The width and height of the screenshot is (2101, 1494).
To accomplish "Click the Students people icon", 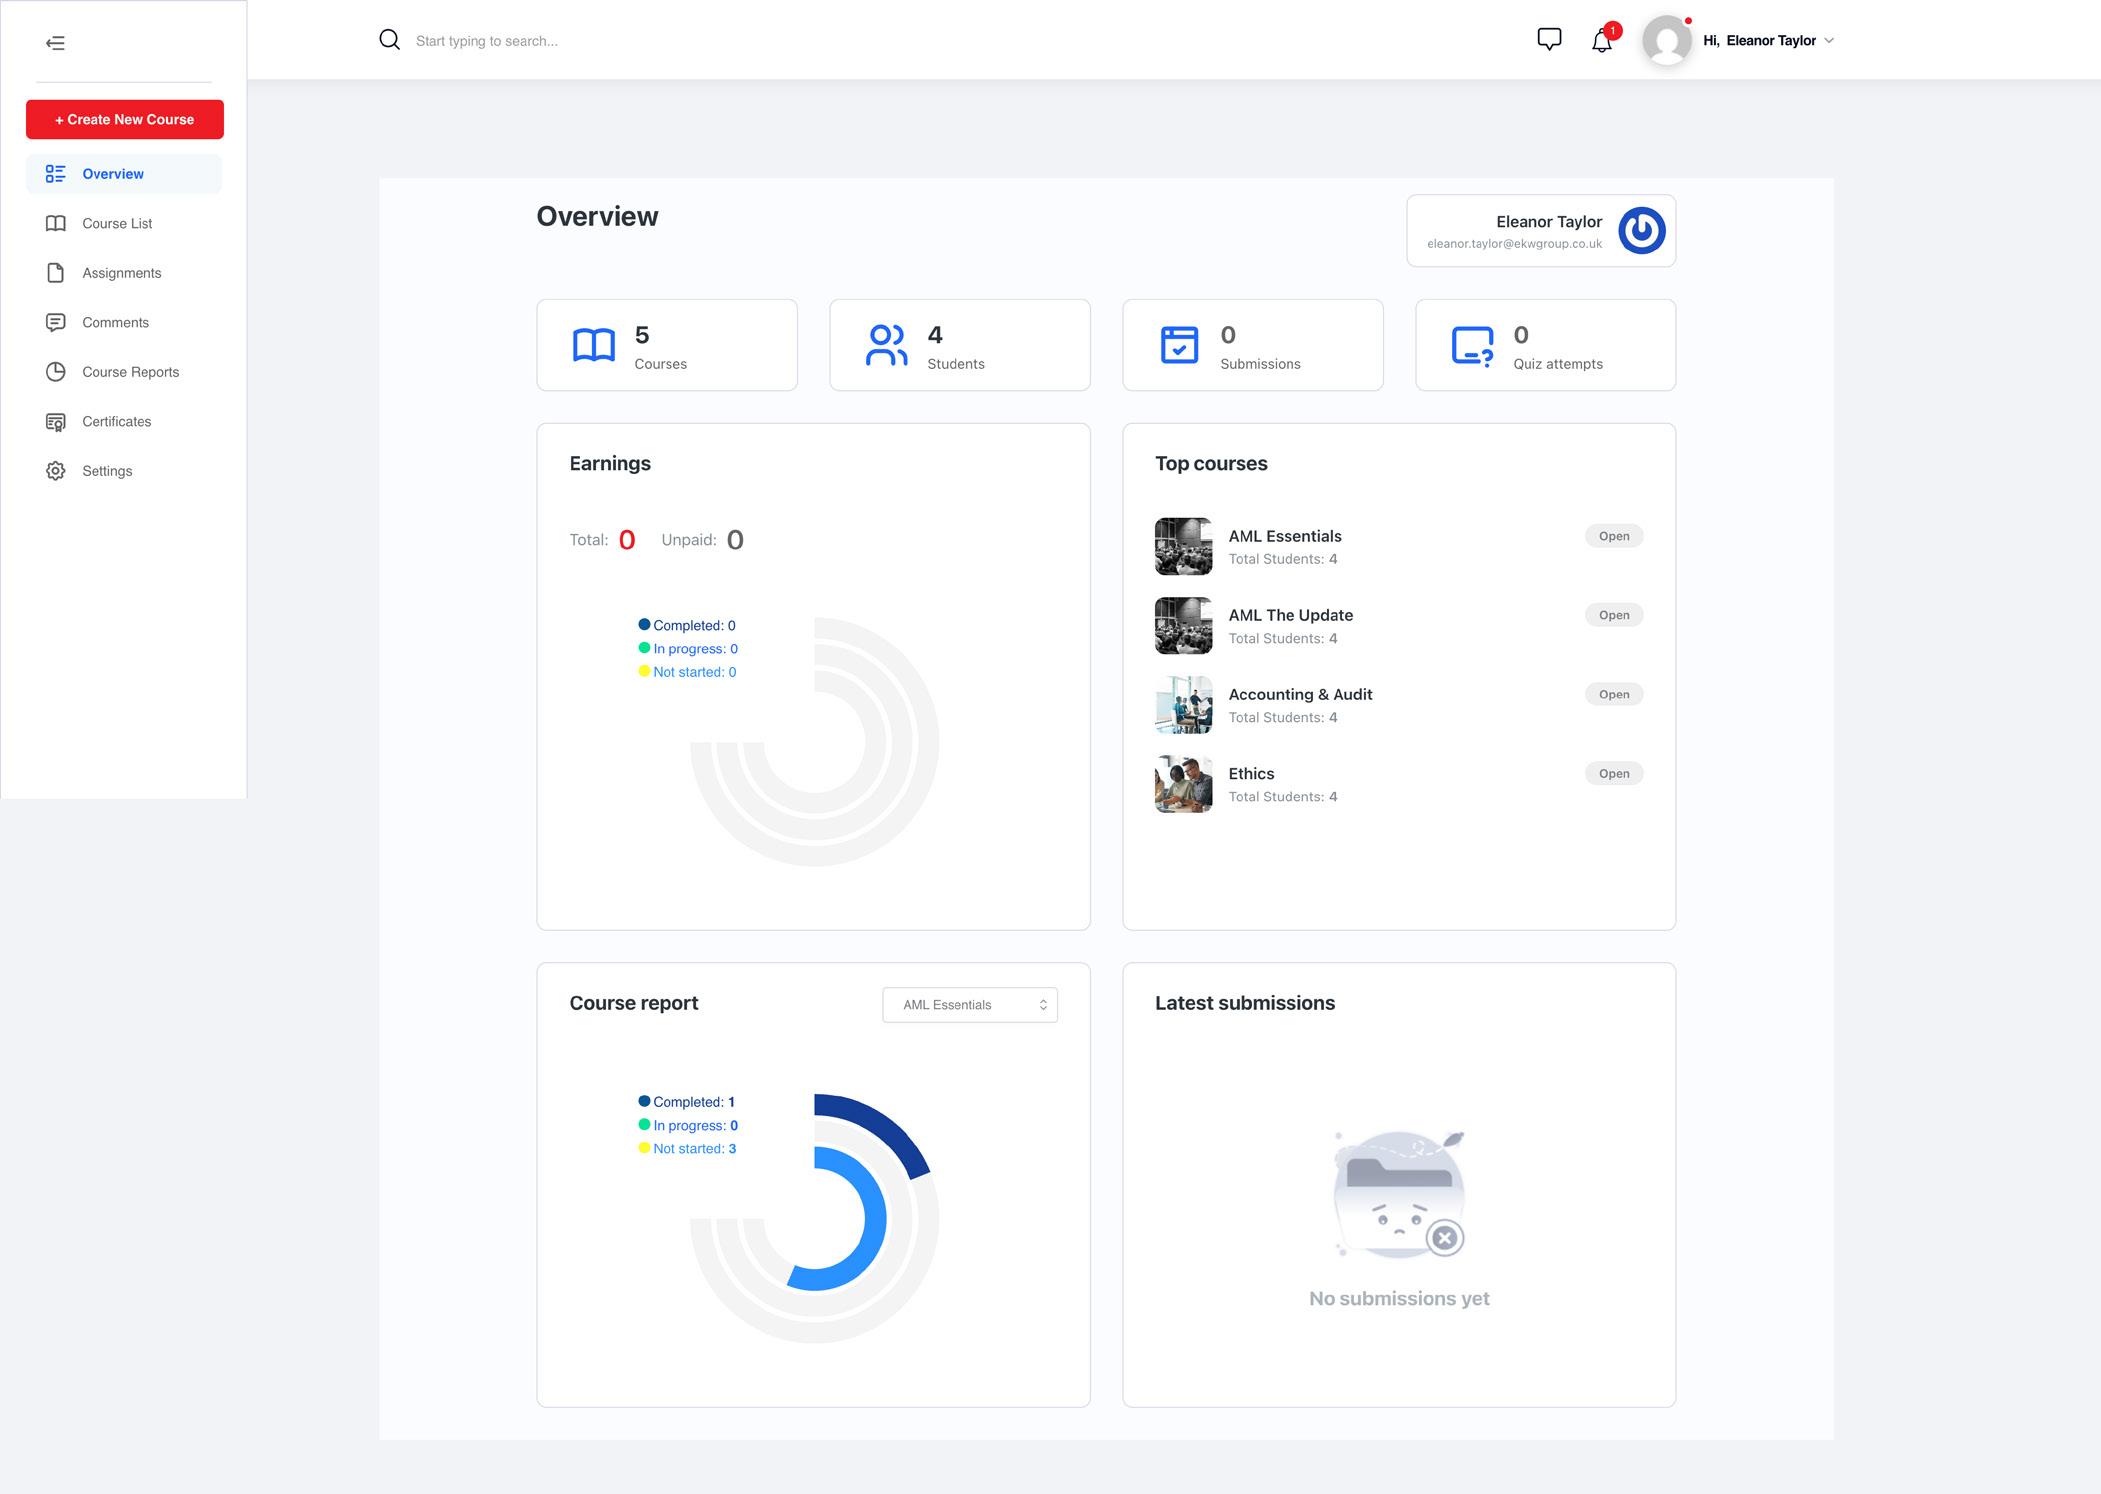I will 886,345.
